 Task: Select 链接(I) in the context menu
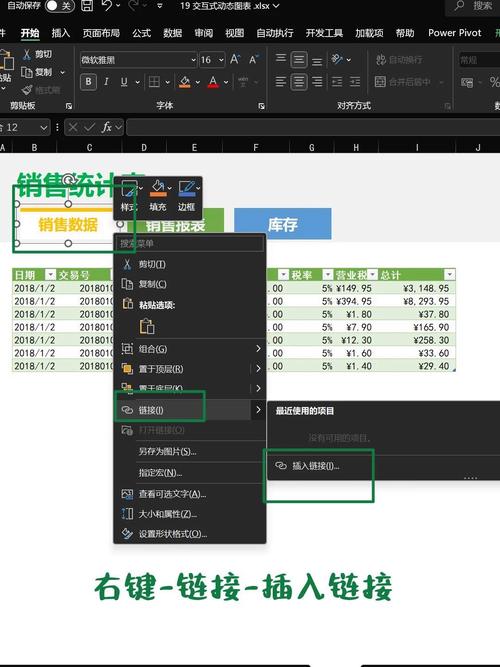(190, 410)
